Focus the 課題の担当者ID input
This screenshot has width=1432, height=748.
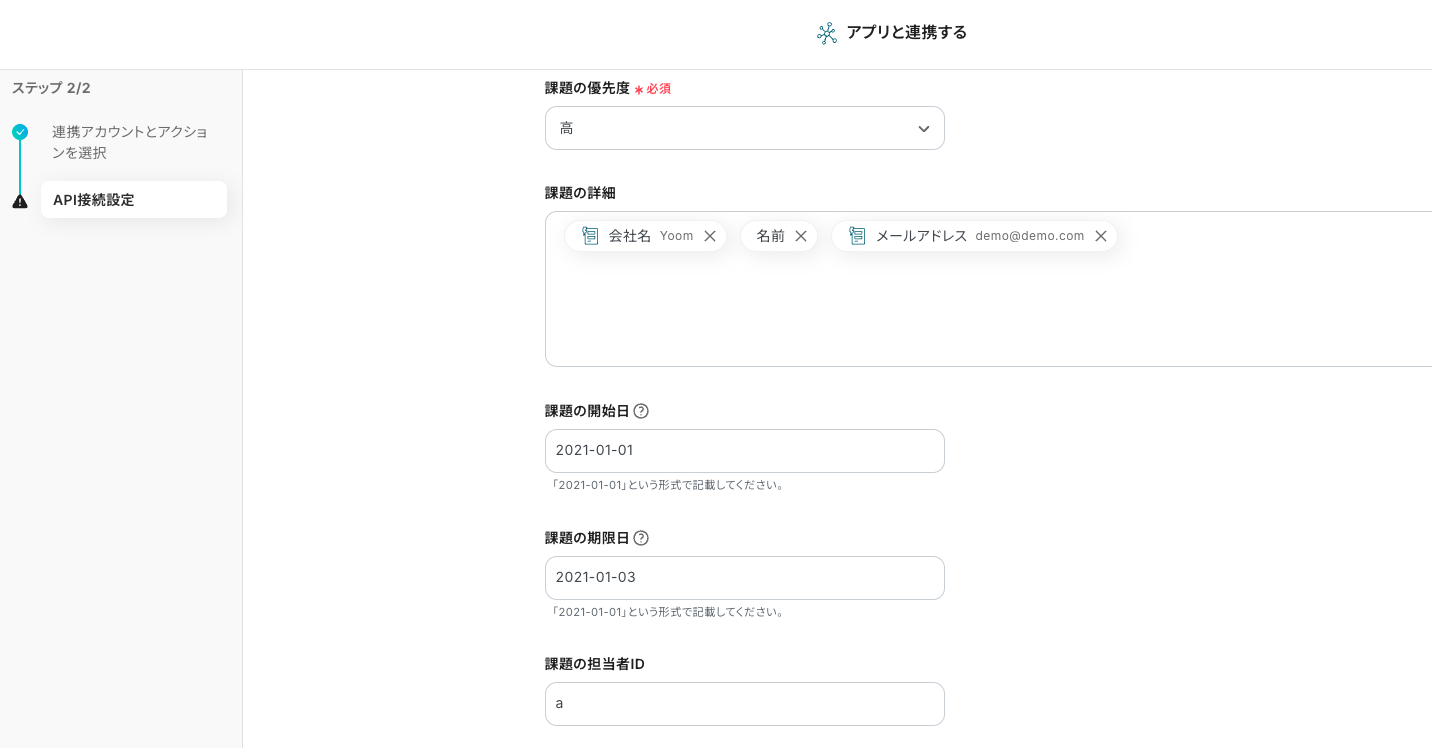pos(744,704)
